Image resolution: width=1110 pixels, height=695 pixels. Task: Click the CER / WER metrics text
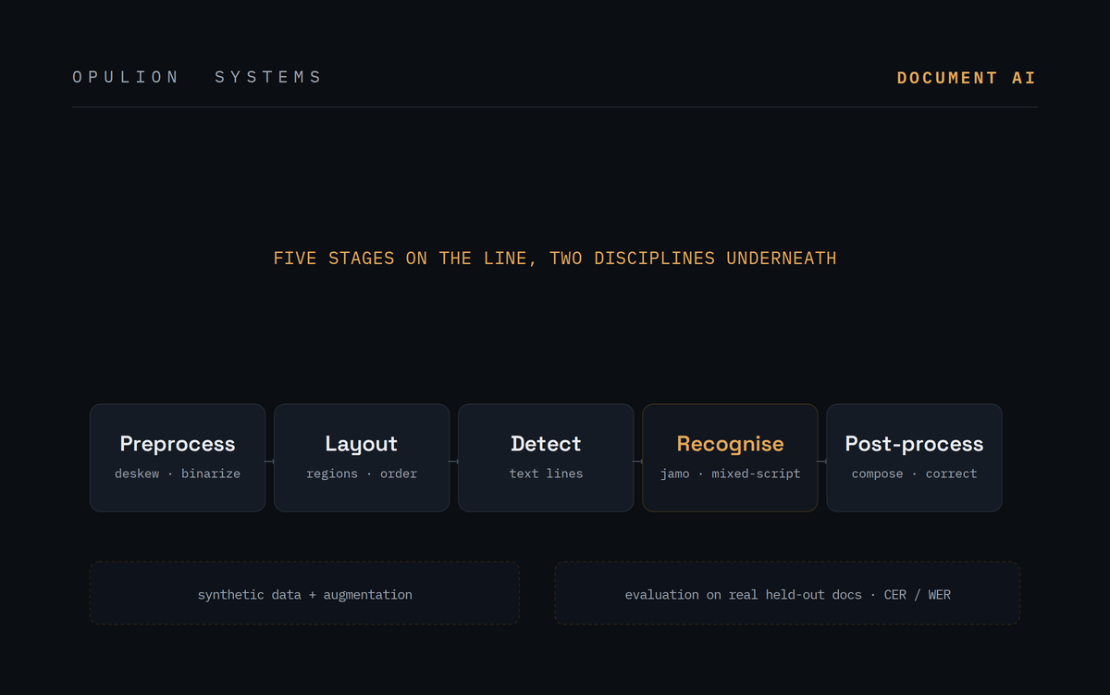(x=917, y=595)
